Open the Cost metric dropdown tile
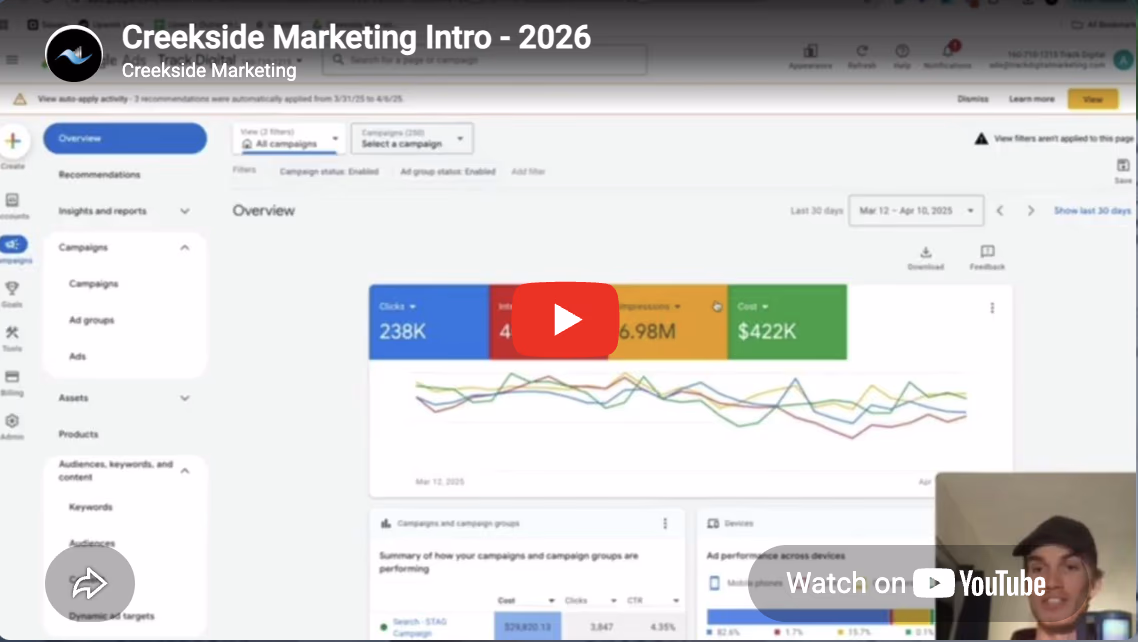Viewport: 1138px width, 642px height. point(787,322)
